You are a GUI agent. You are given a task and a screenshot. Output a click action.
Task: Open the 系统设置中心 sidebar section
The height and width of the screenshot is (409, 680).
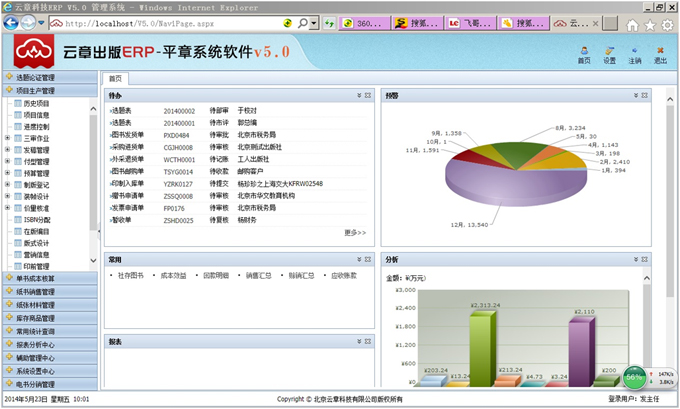click(50, 371)
